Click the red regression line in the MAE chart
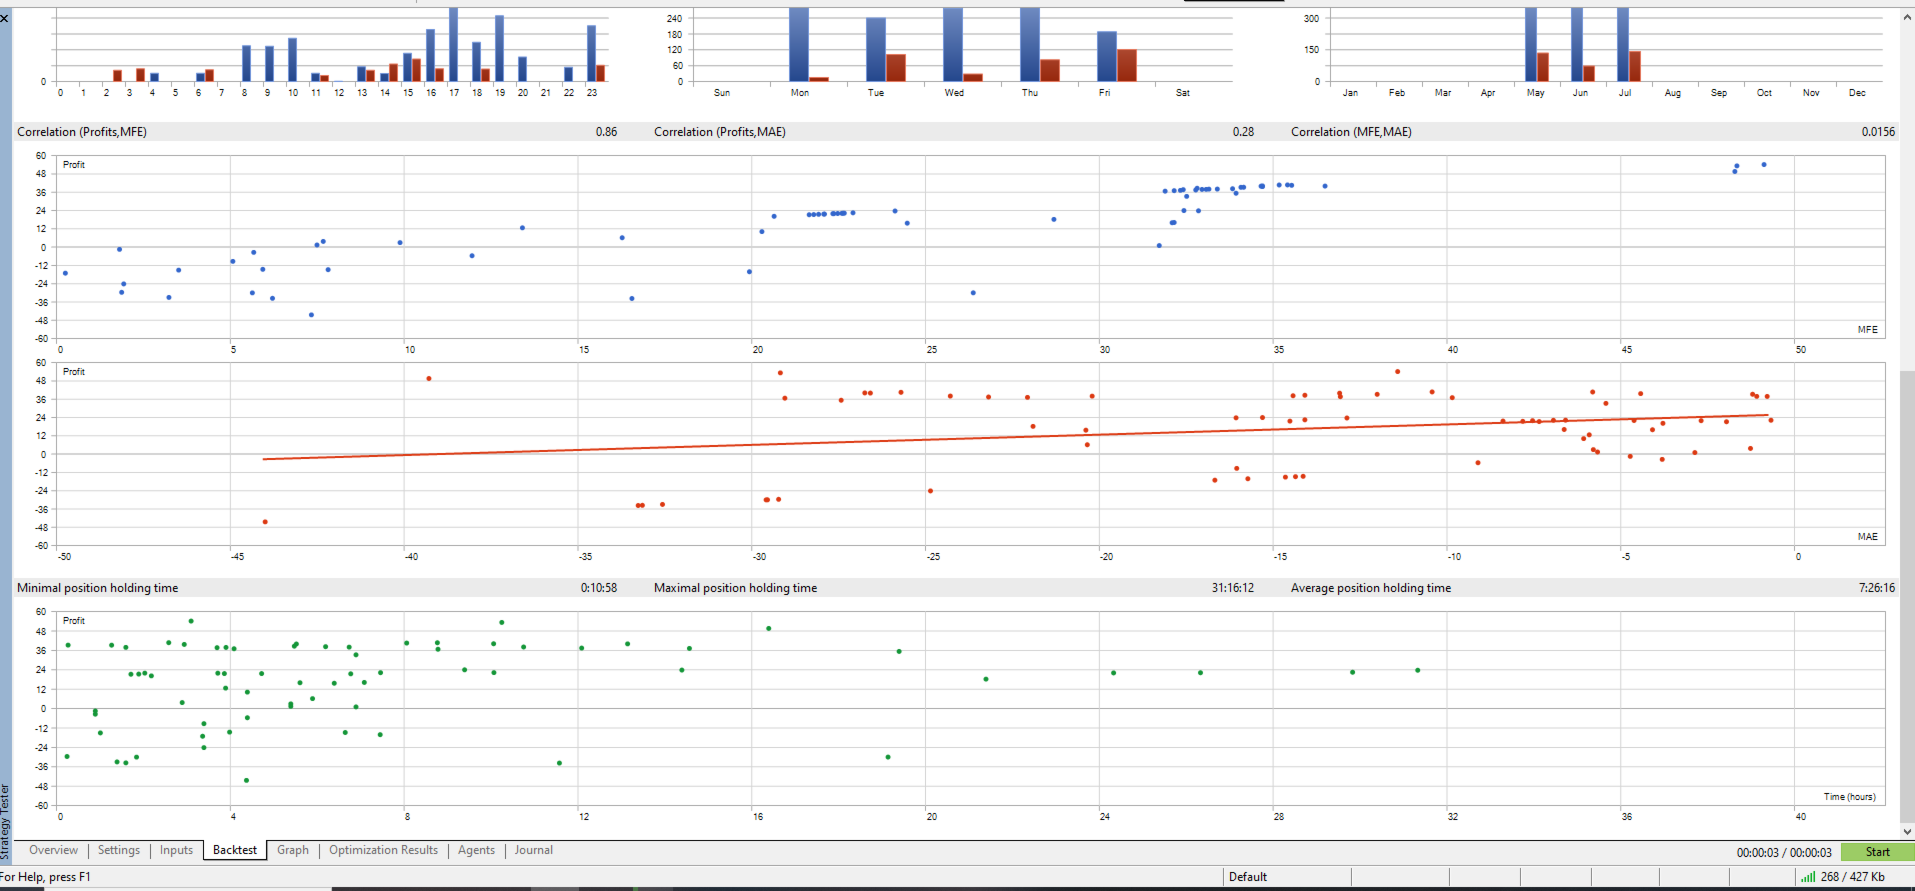This screenshot has height=891, width=1915. (x=1015, y=437)
